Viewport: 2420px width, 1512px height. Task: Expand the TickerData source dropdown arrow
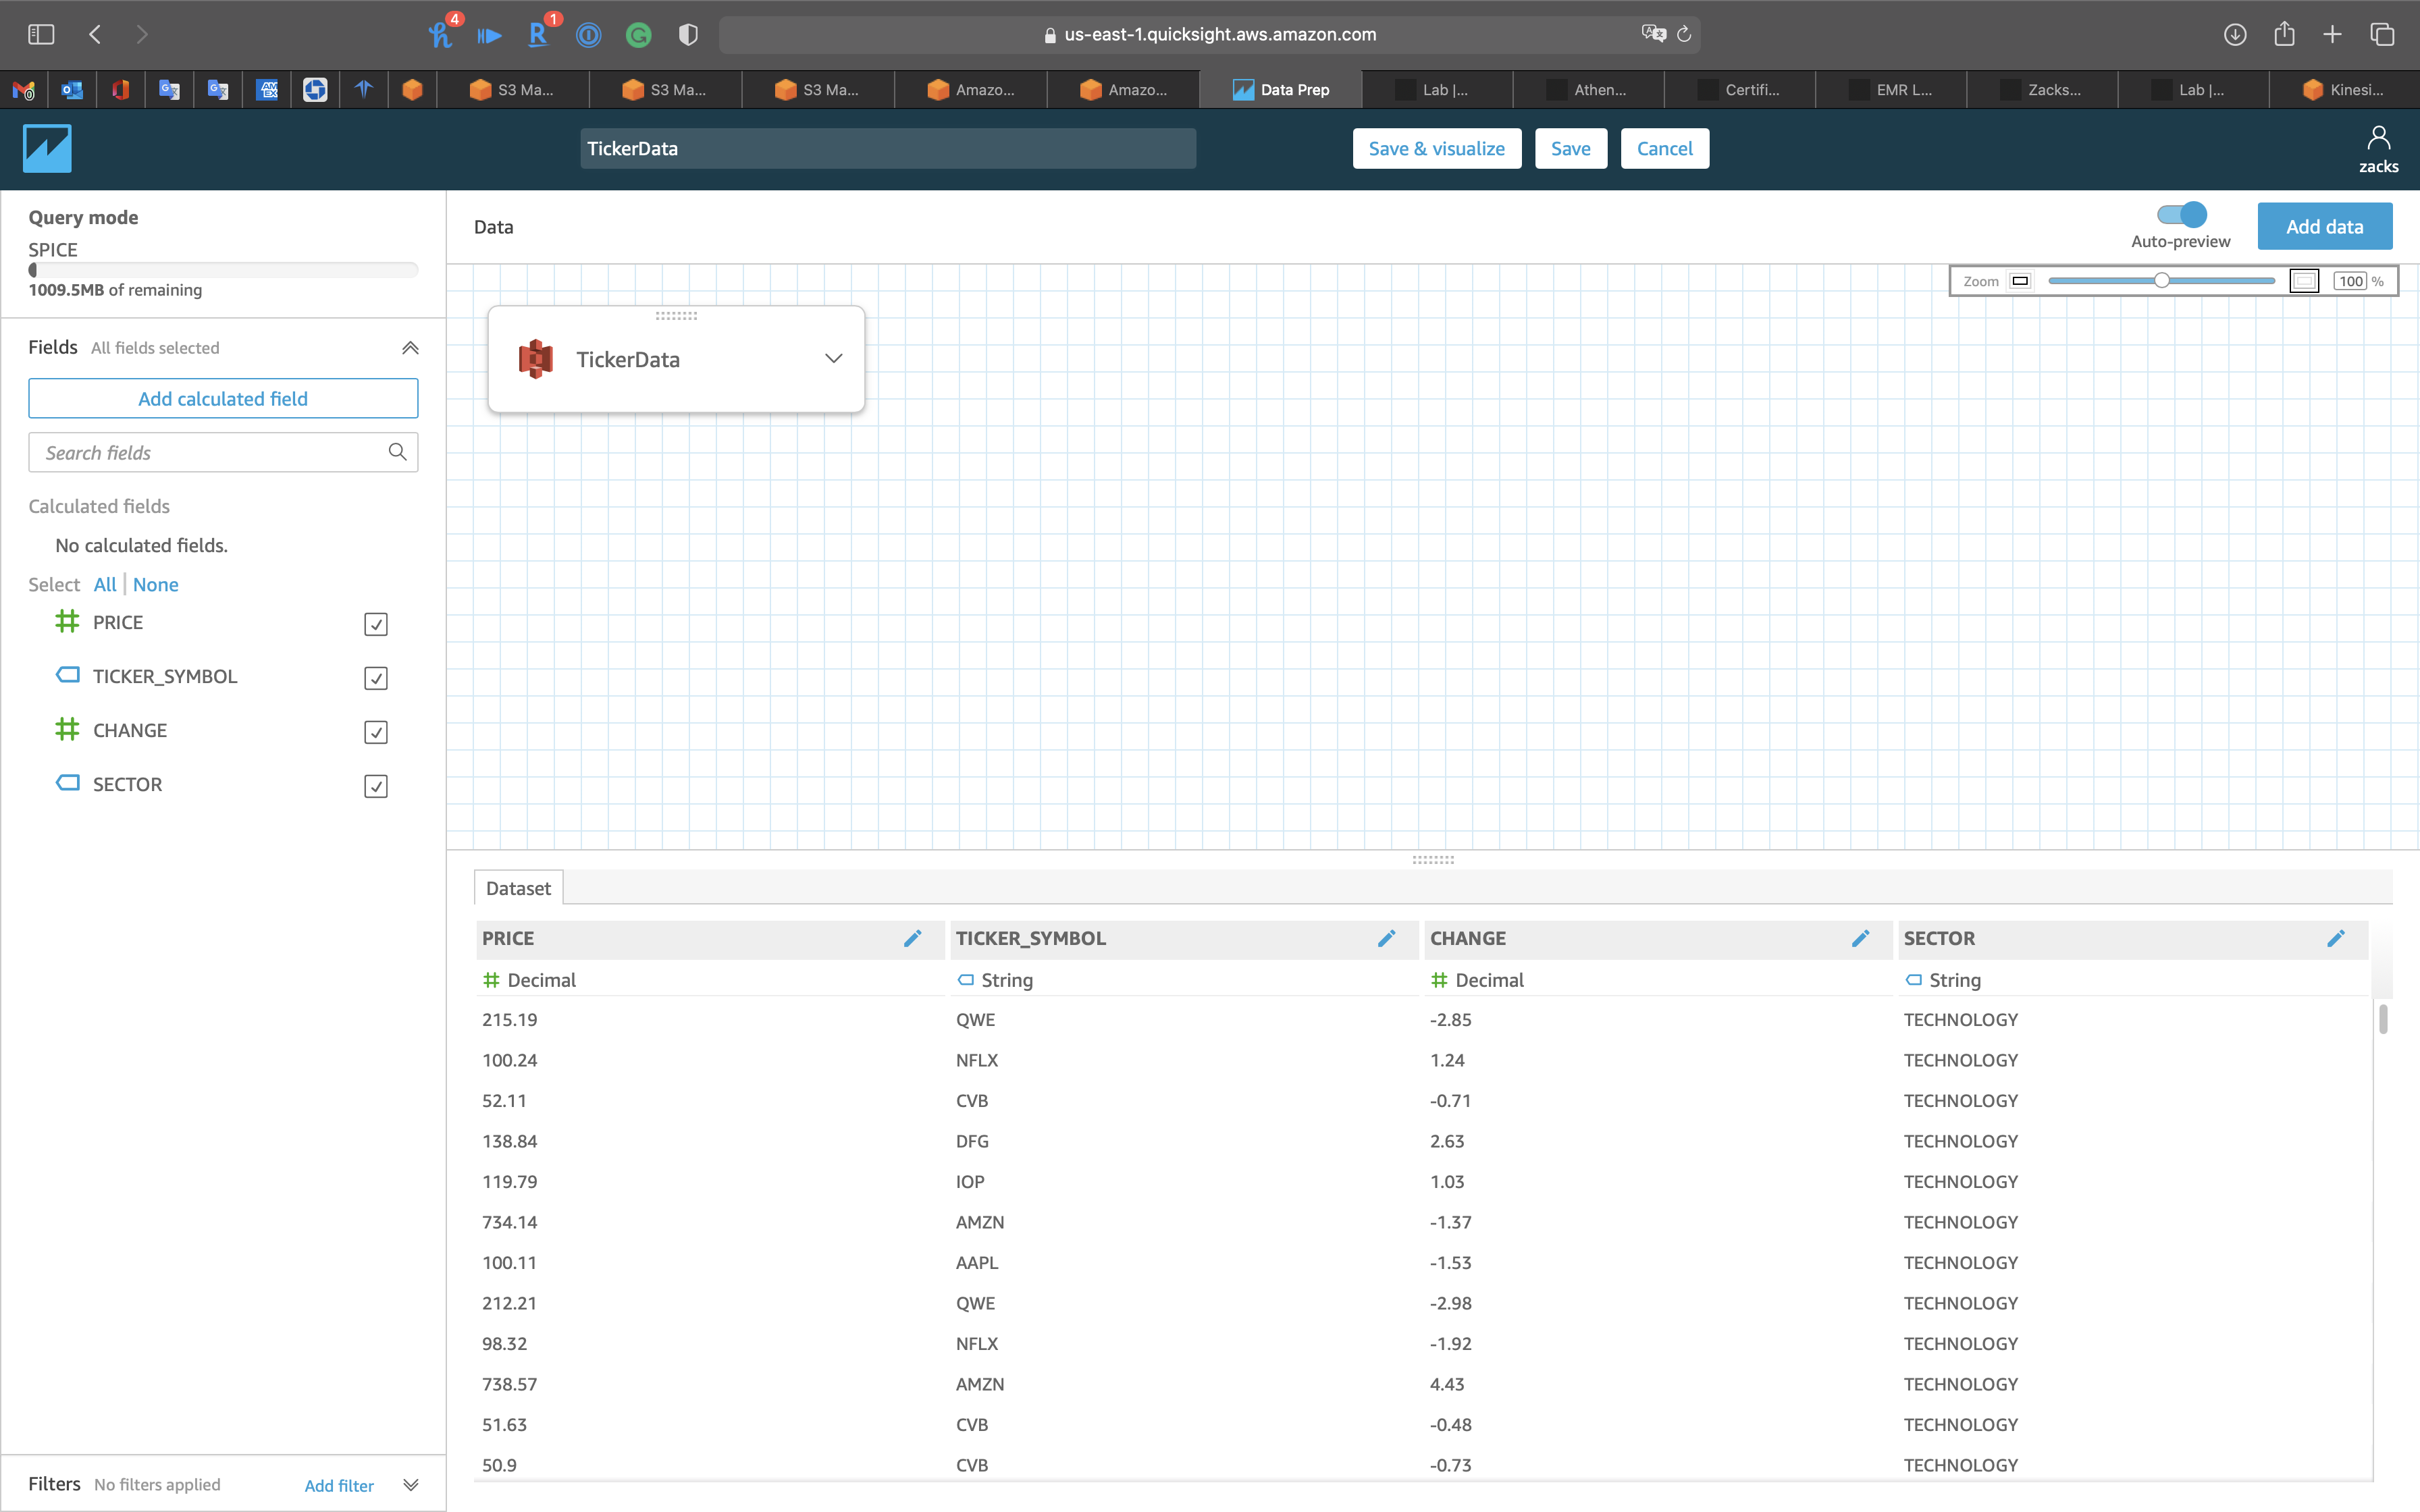(x=833, y=358)
